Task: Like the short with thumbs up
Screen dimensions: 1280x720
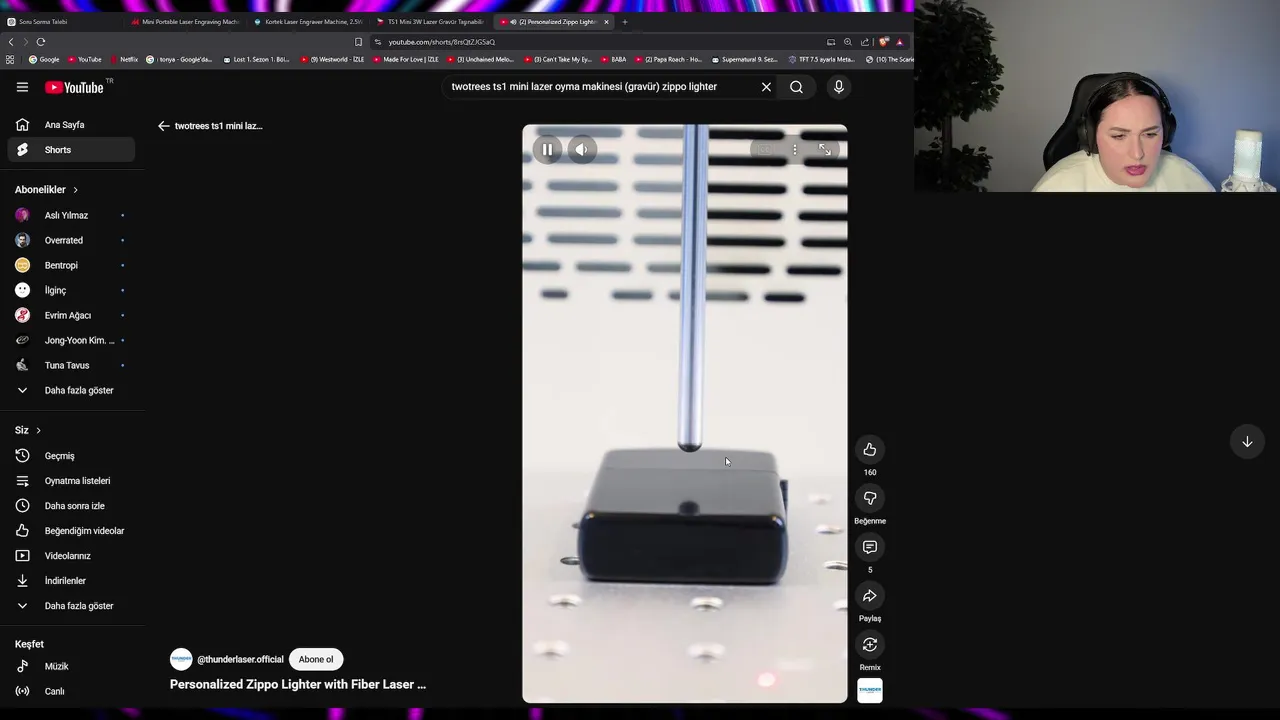Action: [x=870, y=450]
